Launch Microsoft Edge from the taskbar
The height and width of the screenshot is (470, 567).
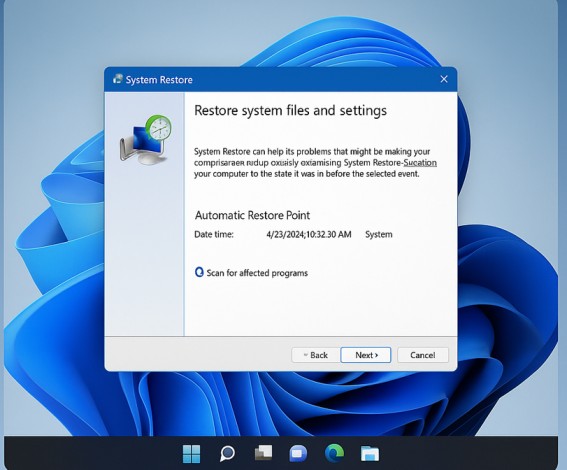[x=334, y=453]
